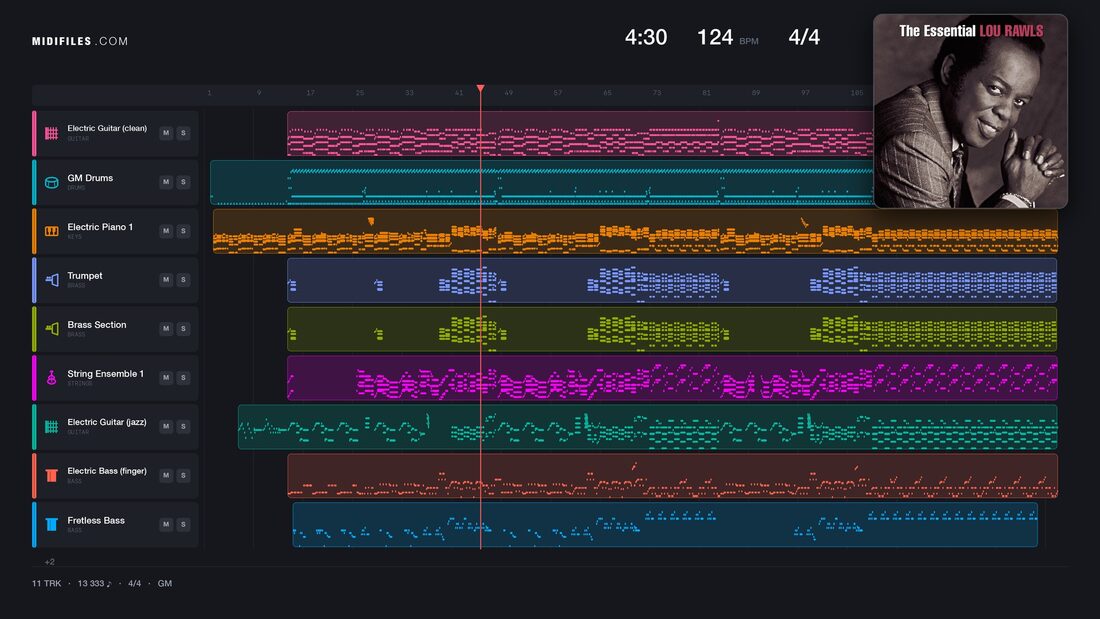Mute the Electric Bass (finger) track
The height and width of the screenshot is (619, 1100).
(x=166, y=475)
